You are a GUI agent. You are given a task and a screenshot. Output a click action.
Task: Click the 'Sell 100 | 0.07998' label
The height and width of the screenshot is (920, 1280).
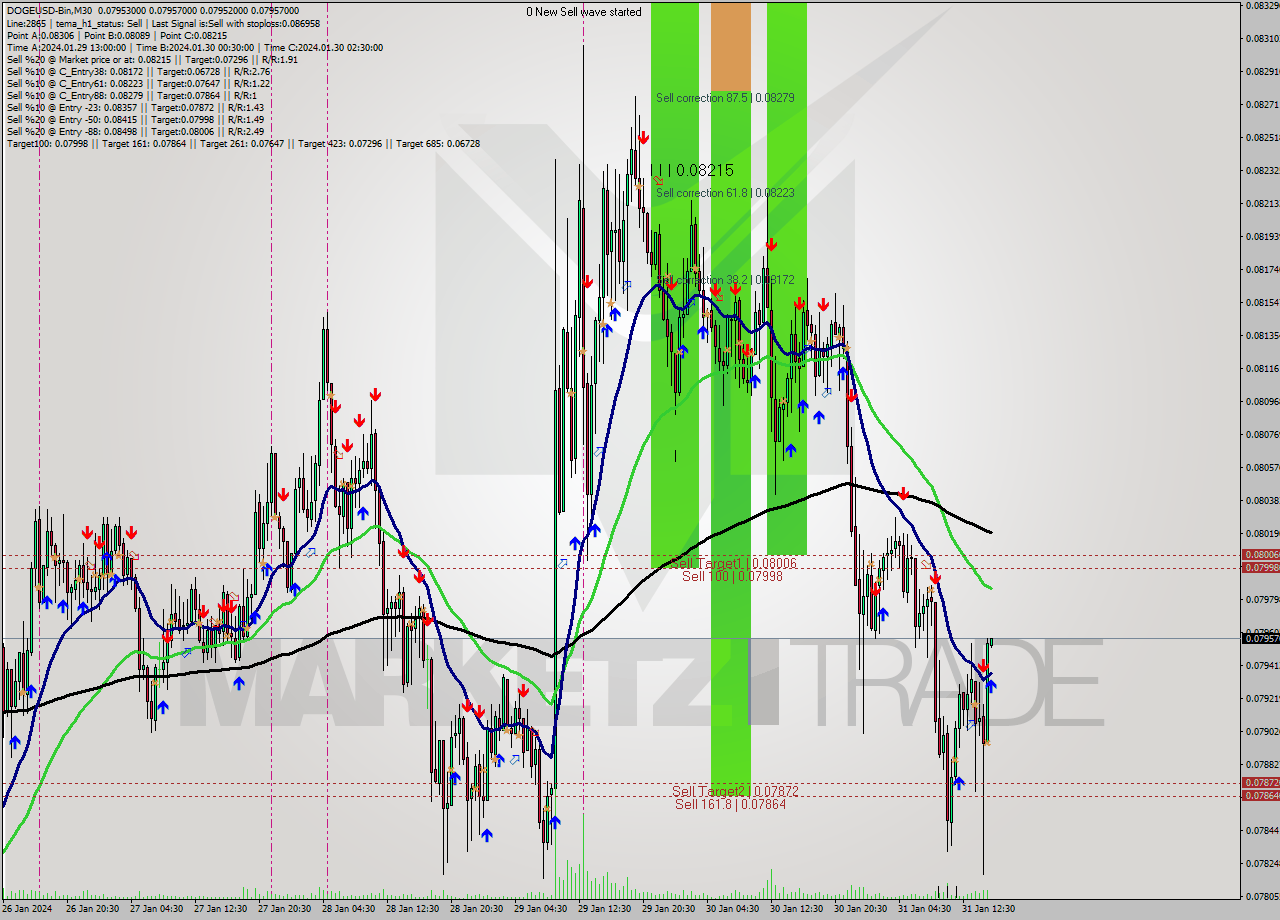pos(732,576)
